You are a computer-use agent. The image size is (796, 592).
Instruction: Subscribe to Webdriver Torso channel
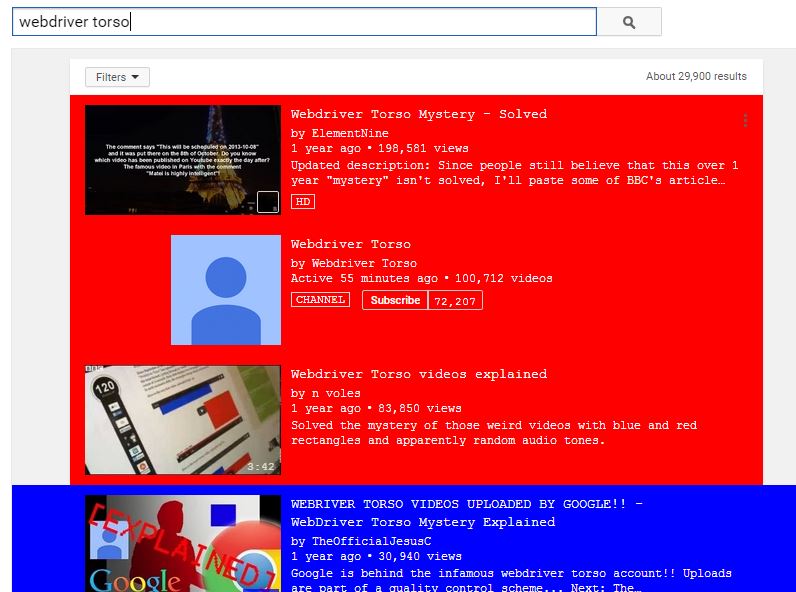coord(395,300)
